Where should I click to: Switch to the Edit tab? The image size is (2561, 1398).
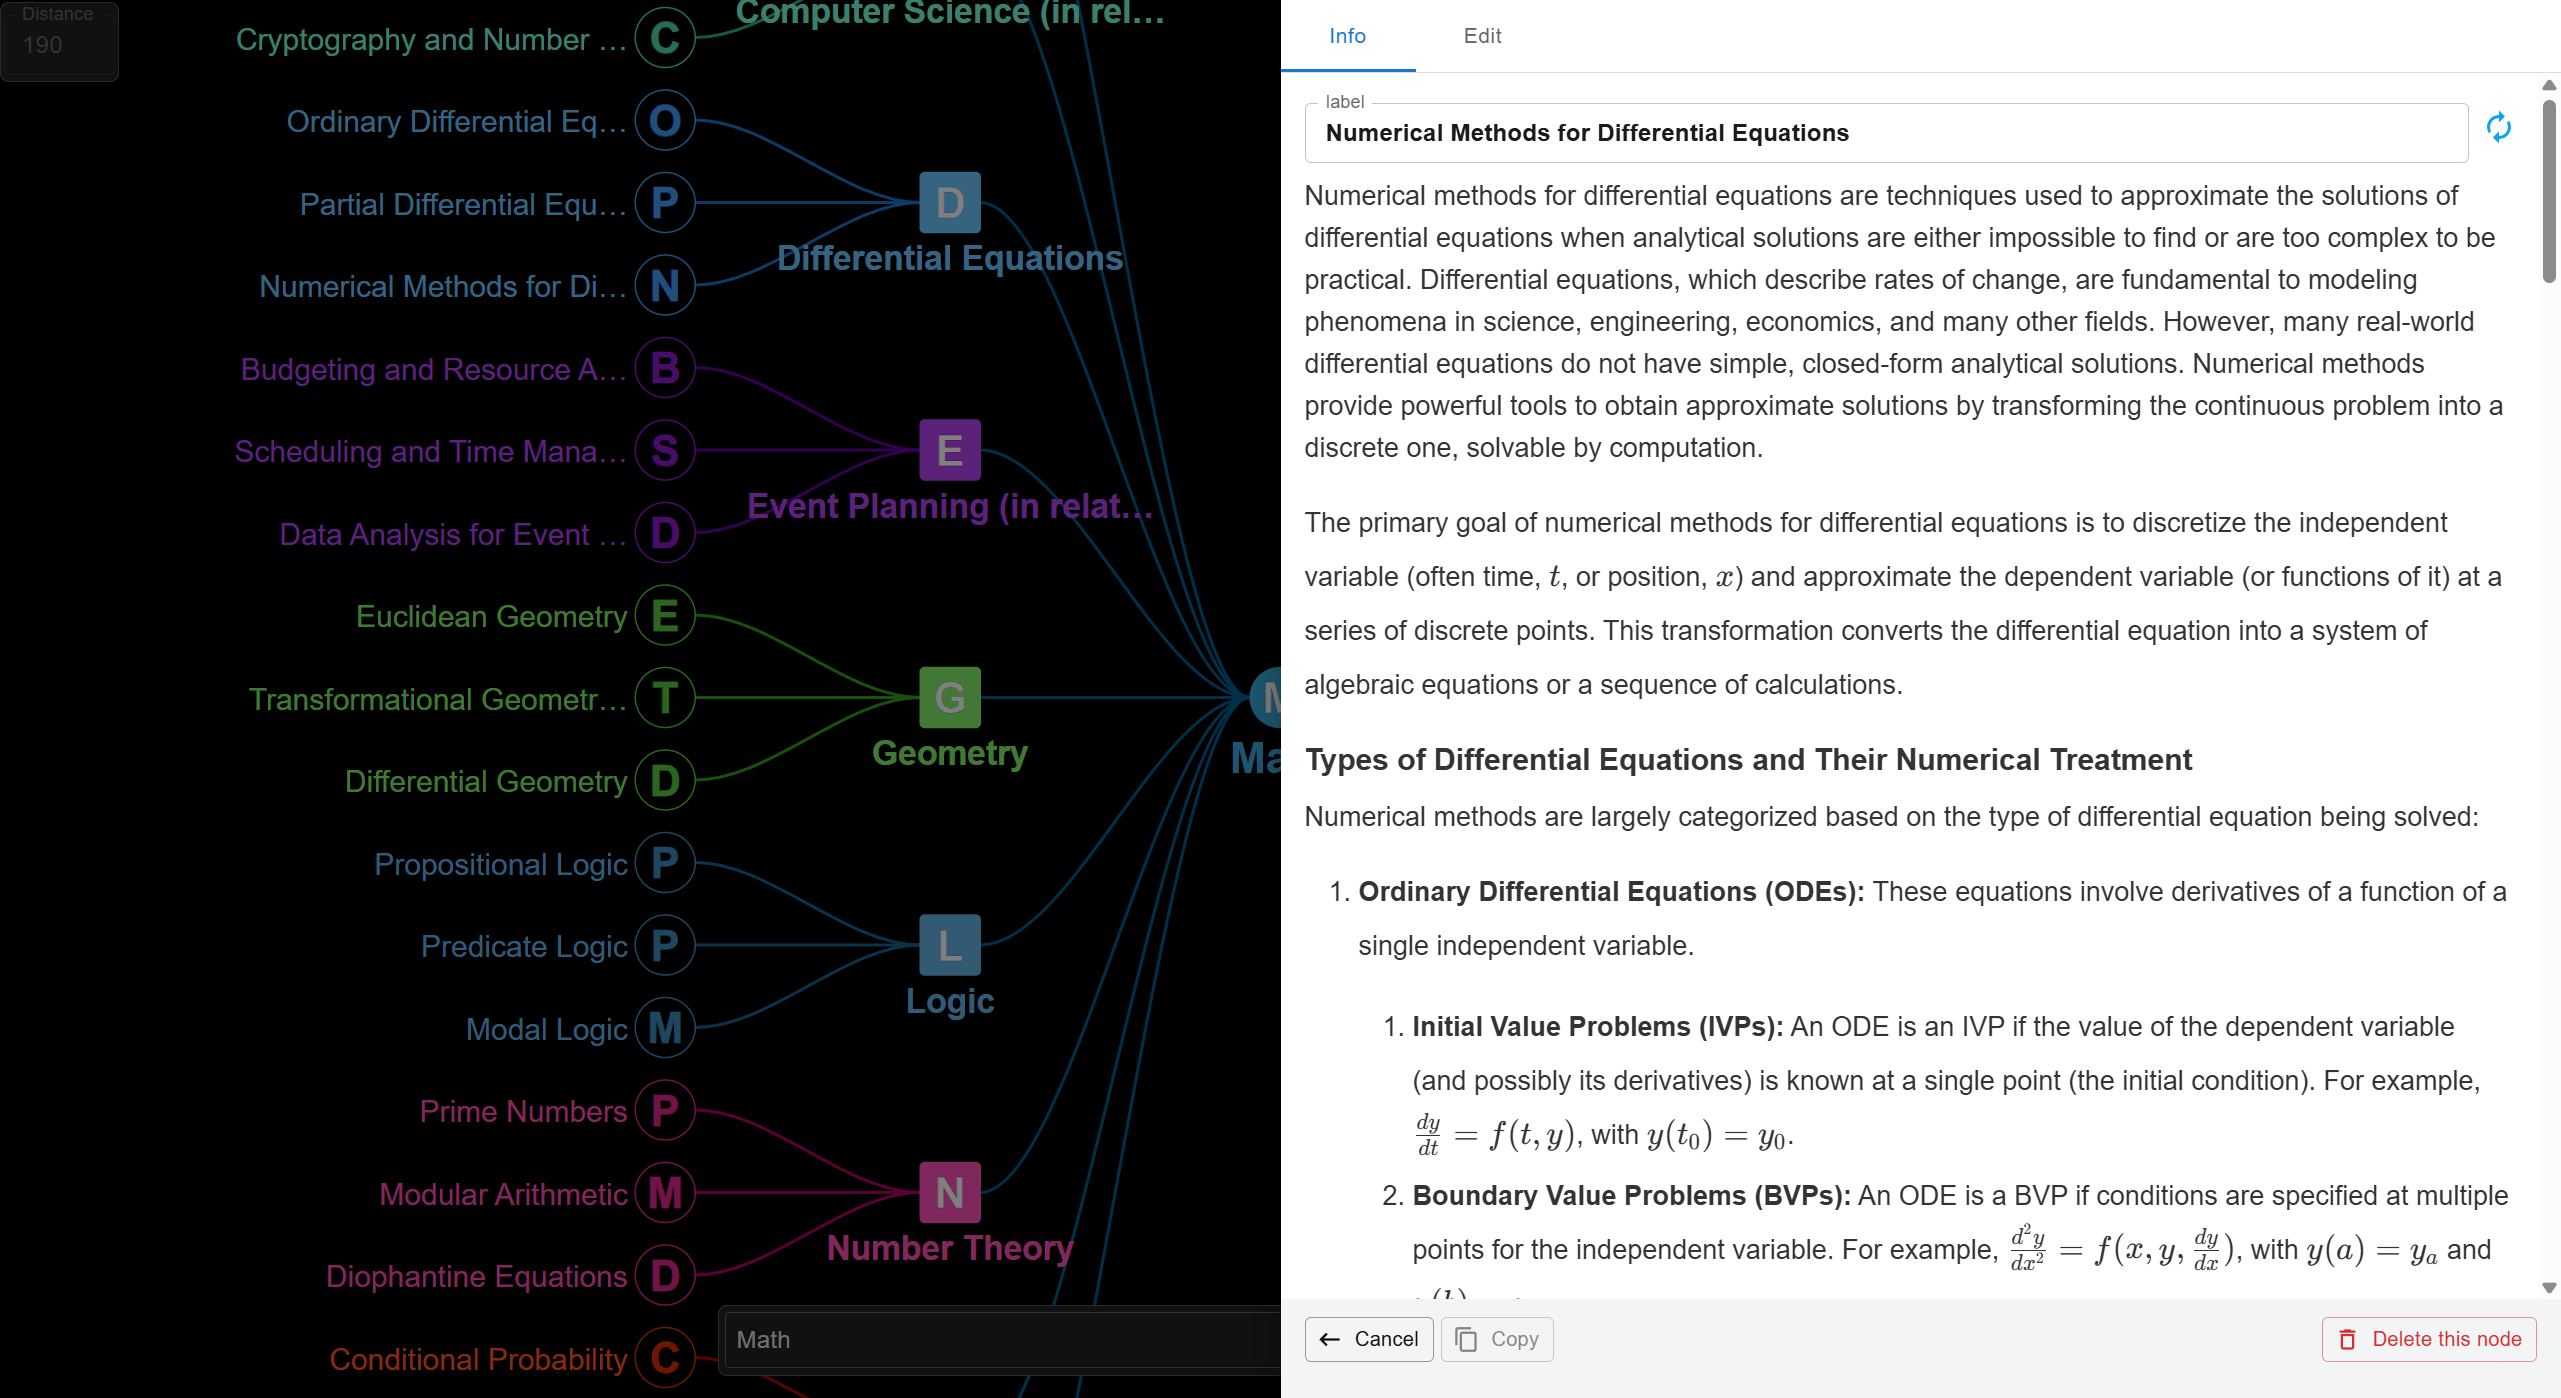click(x=1482, y=36)
